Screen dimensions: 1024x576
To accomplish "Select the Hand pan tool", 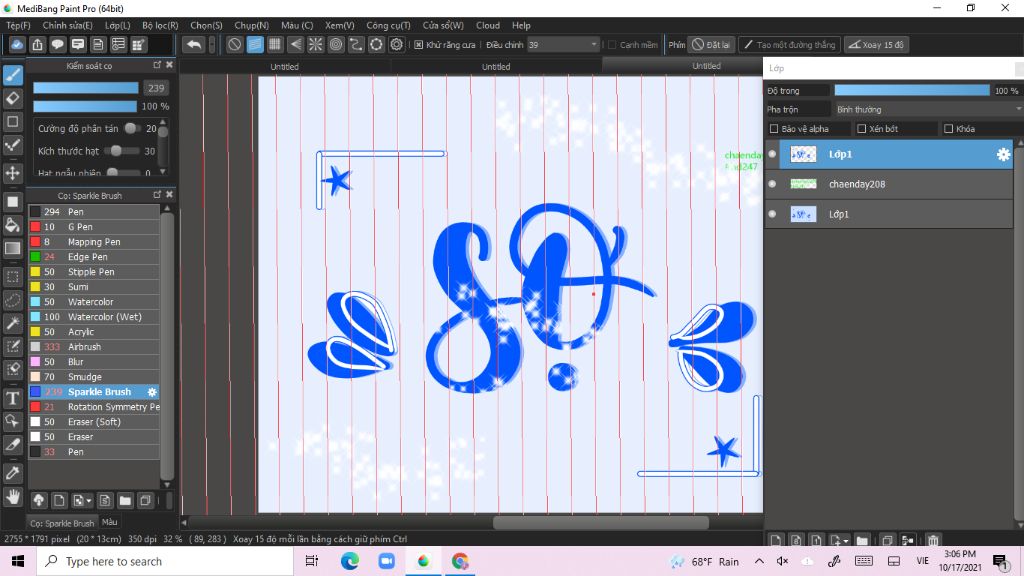I will (12, 497).
